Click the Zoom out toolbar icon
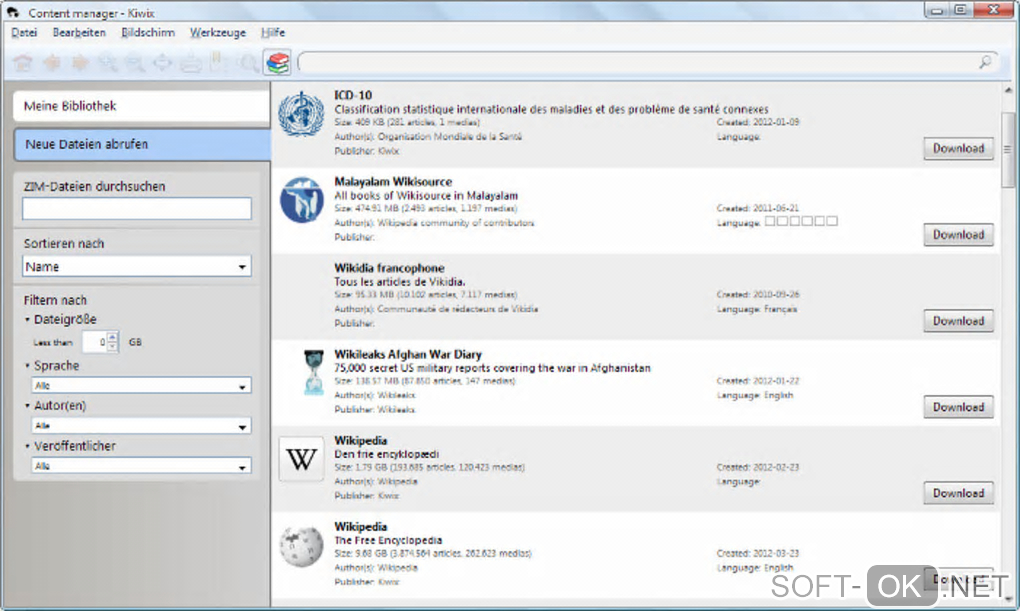Screen dimensions: 1020x611 point(135,62)
